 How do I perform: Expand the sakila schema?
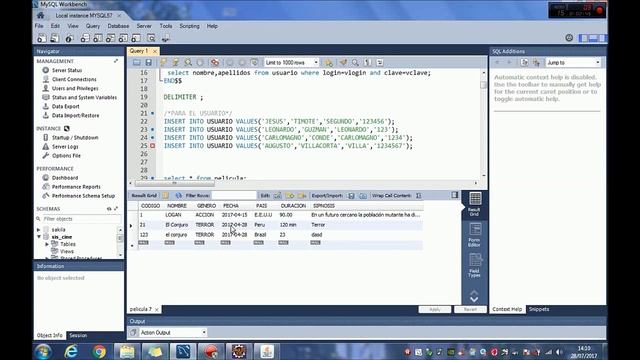tap(39, 230)
